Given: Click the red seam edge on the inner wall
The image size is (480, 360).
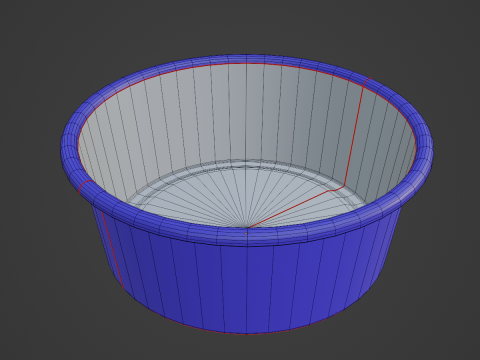Looking at the screenshot, I should point(353,137).
